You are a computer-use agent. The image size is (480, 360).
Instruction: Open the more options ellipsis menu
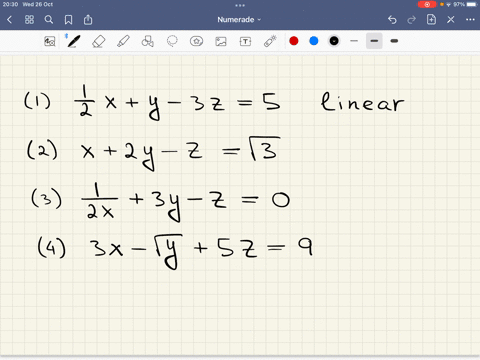(470, 20)
